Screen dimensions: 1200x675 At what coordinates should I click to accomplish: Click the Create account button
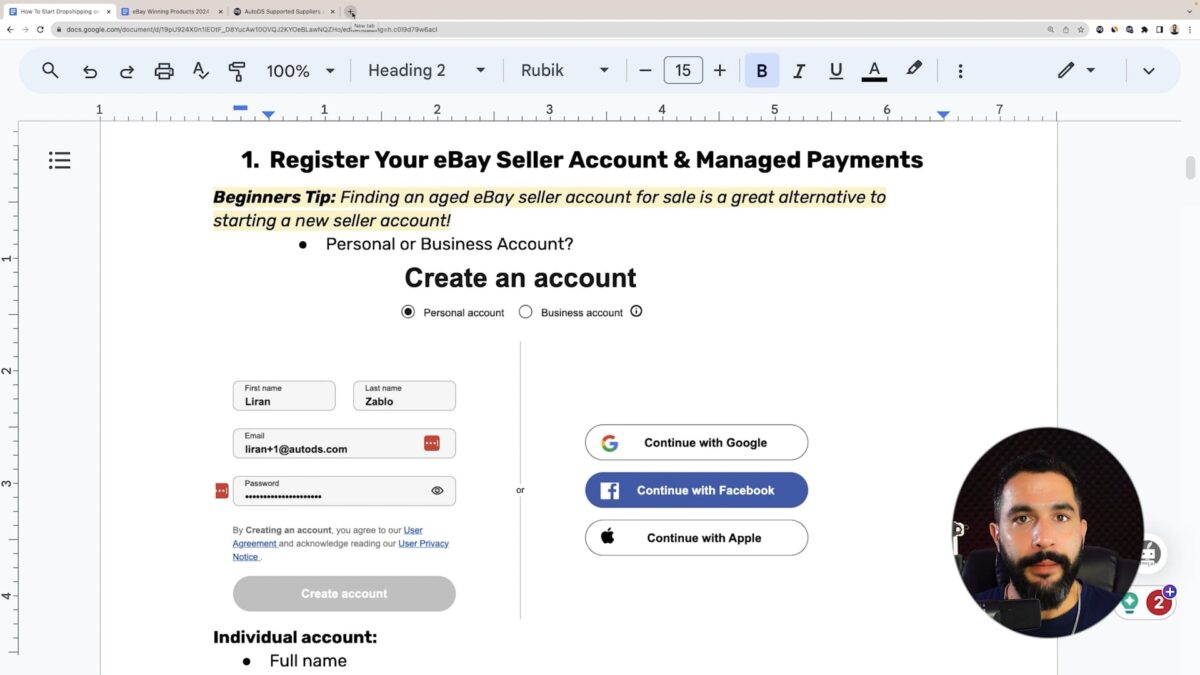point(344,594)
